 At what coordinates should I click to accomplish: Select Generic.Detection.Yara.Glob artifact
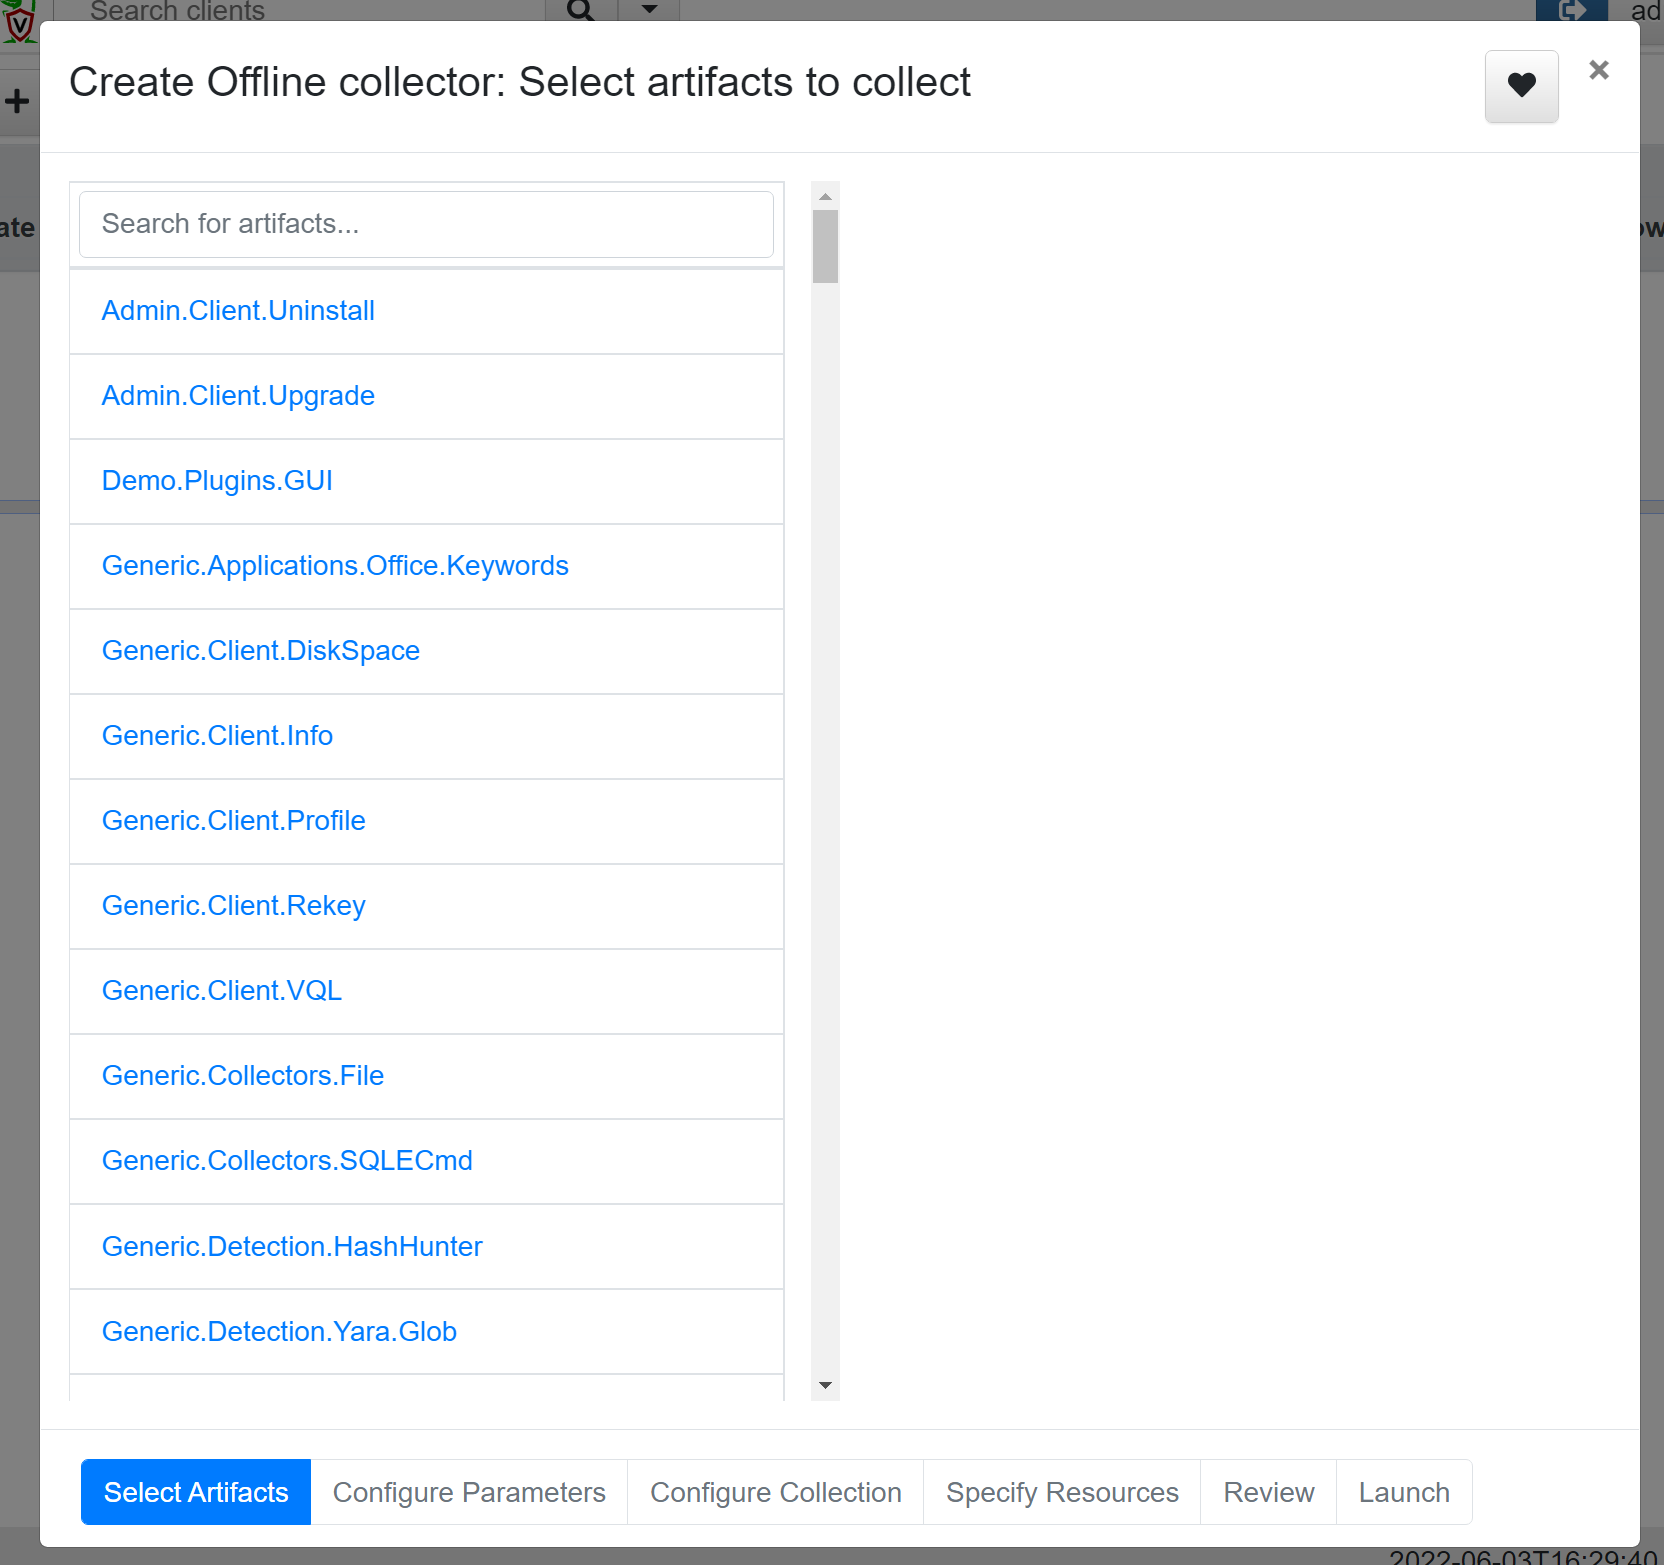426,1331
